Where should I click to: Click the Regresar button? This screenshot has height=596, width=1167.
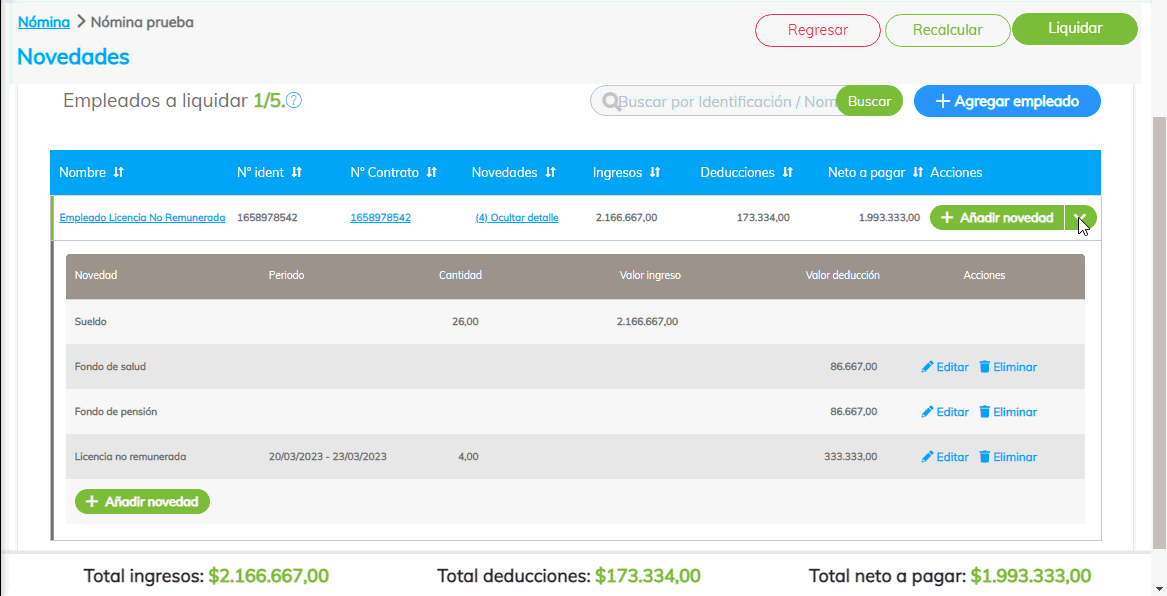pyautogui.click(x=817, y=30)
